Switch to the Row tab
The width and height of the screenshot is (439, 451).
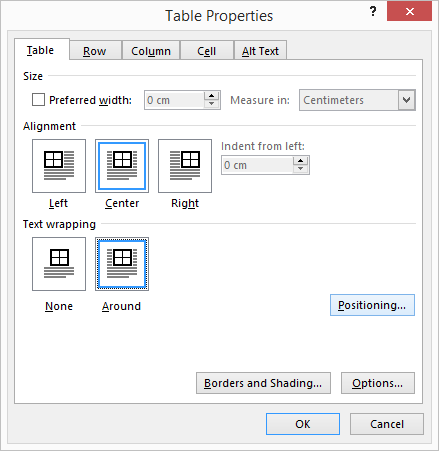click(95, 51)
